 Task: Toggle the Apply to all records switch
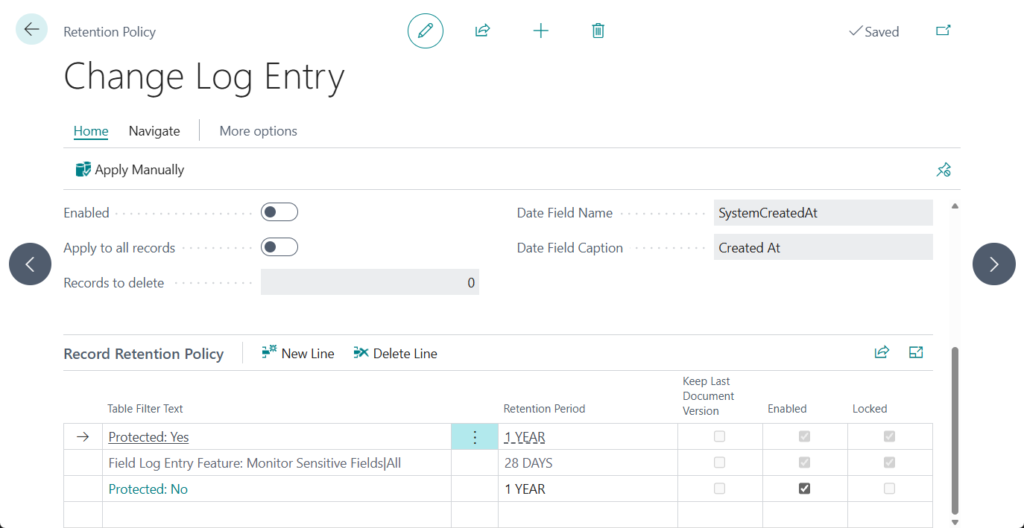click(279, 247)
